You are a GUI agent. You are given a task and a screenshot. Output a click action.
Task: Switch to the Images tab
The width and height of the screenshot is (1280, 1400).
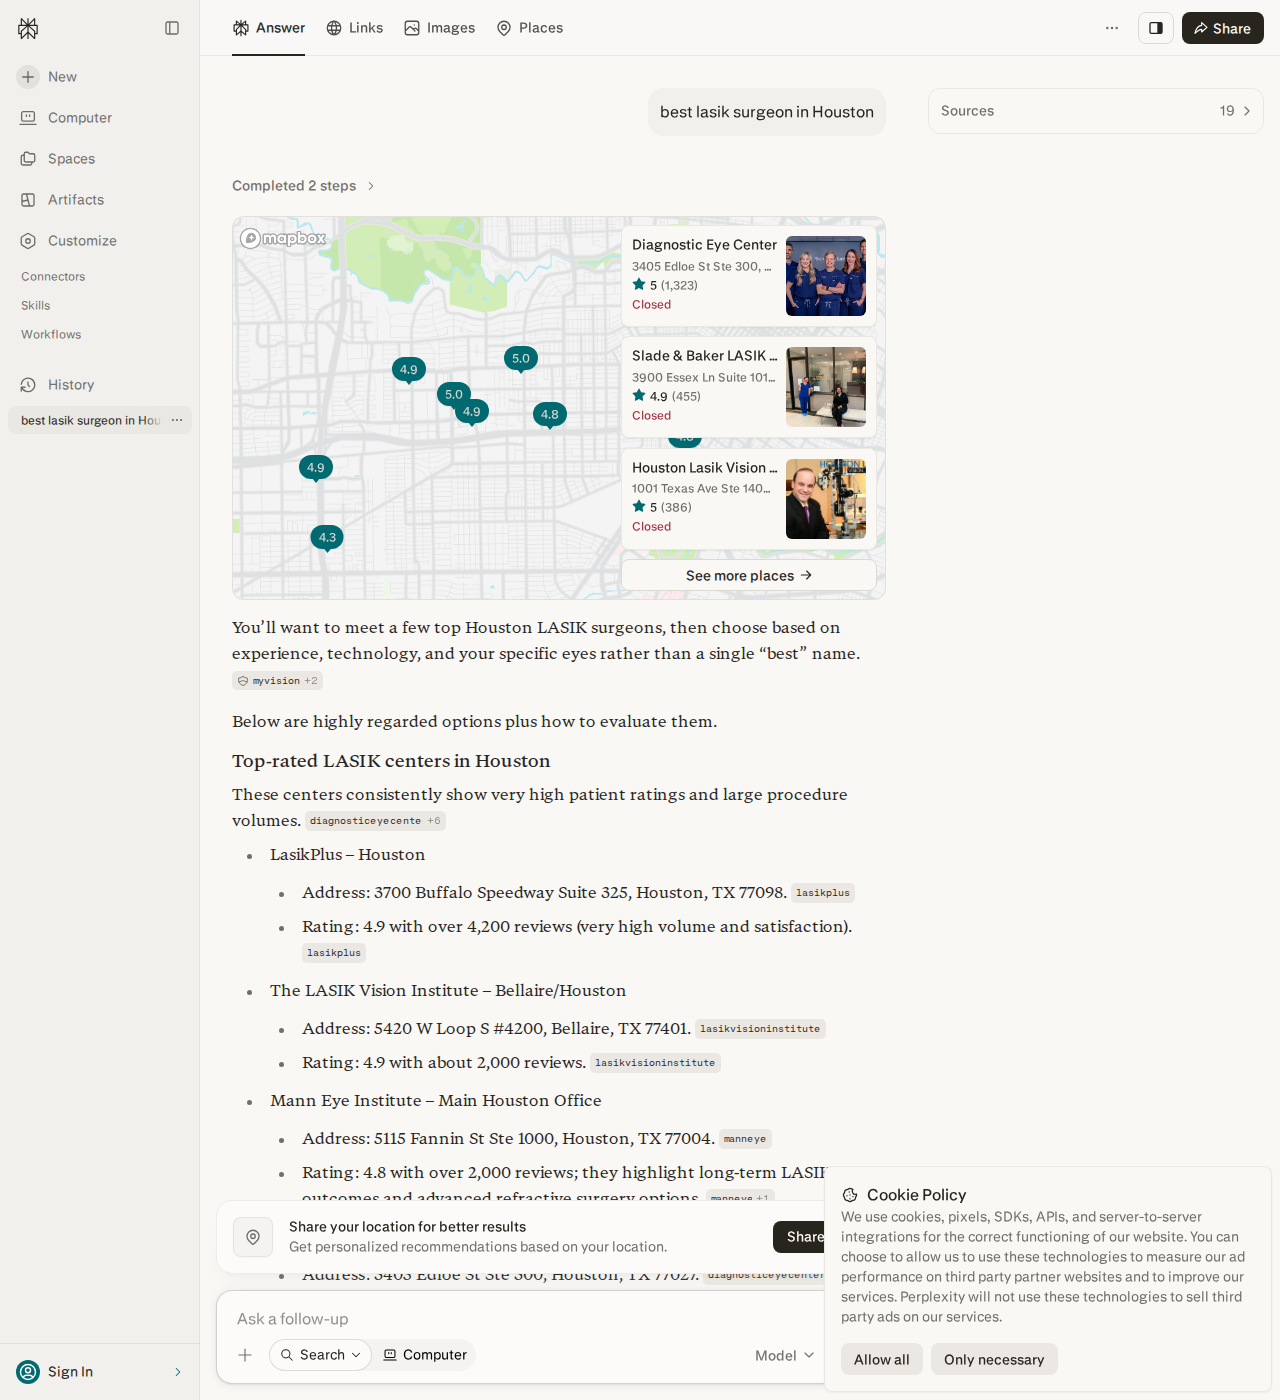440,28
